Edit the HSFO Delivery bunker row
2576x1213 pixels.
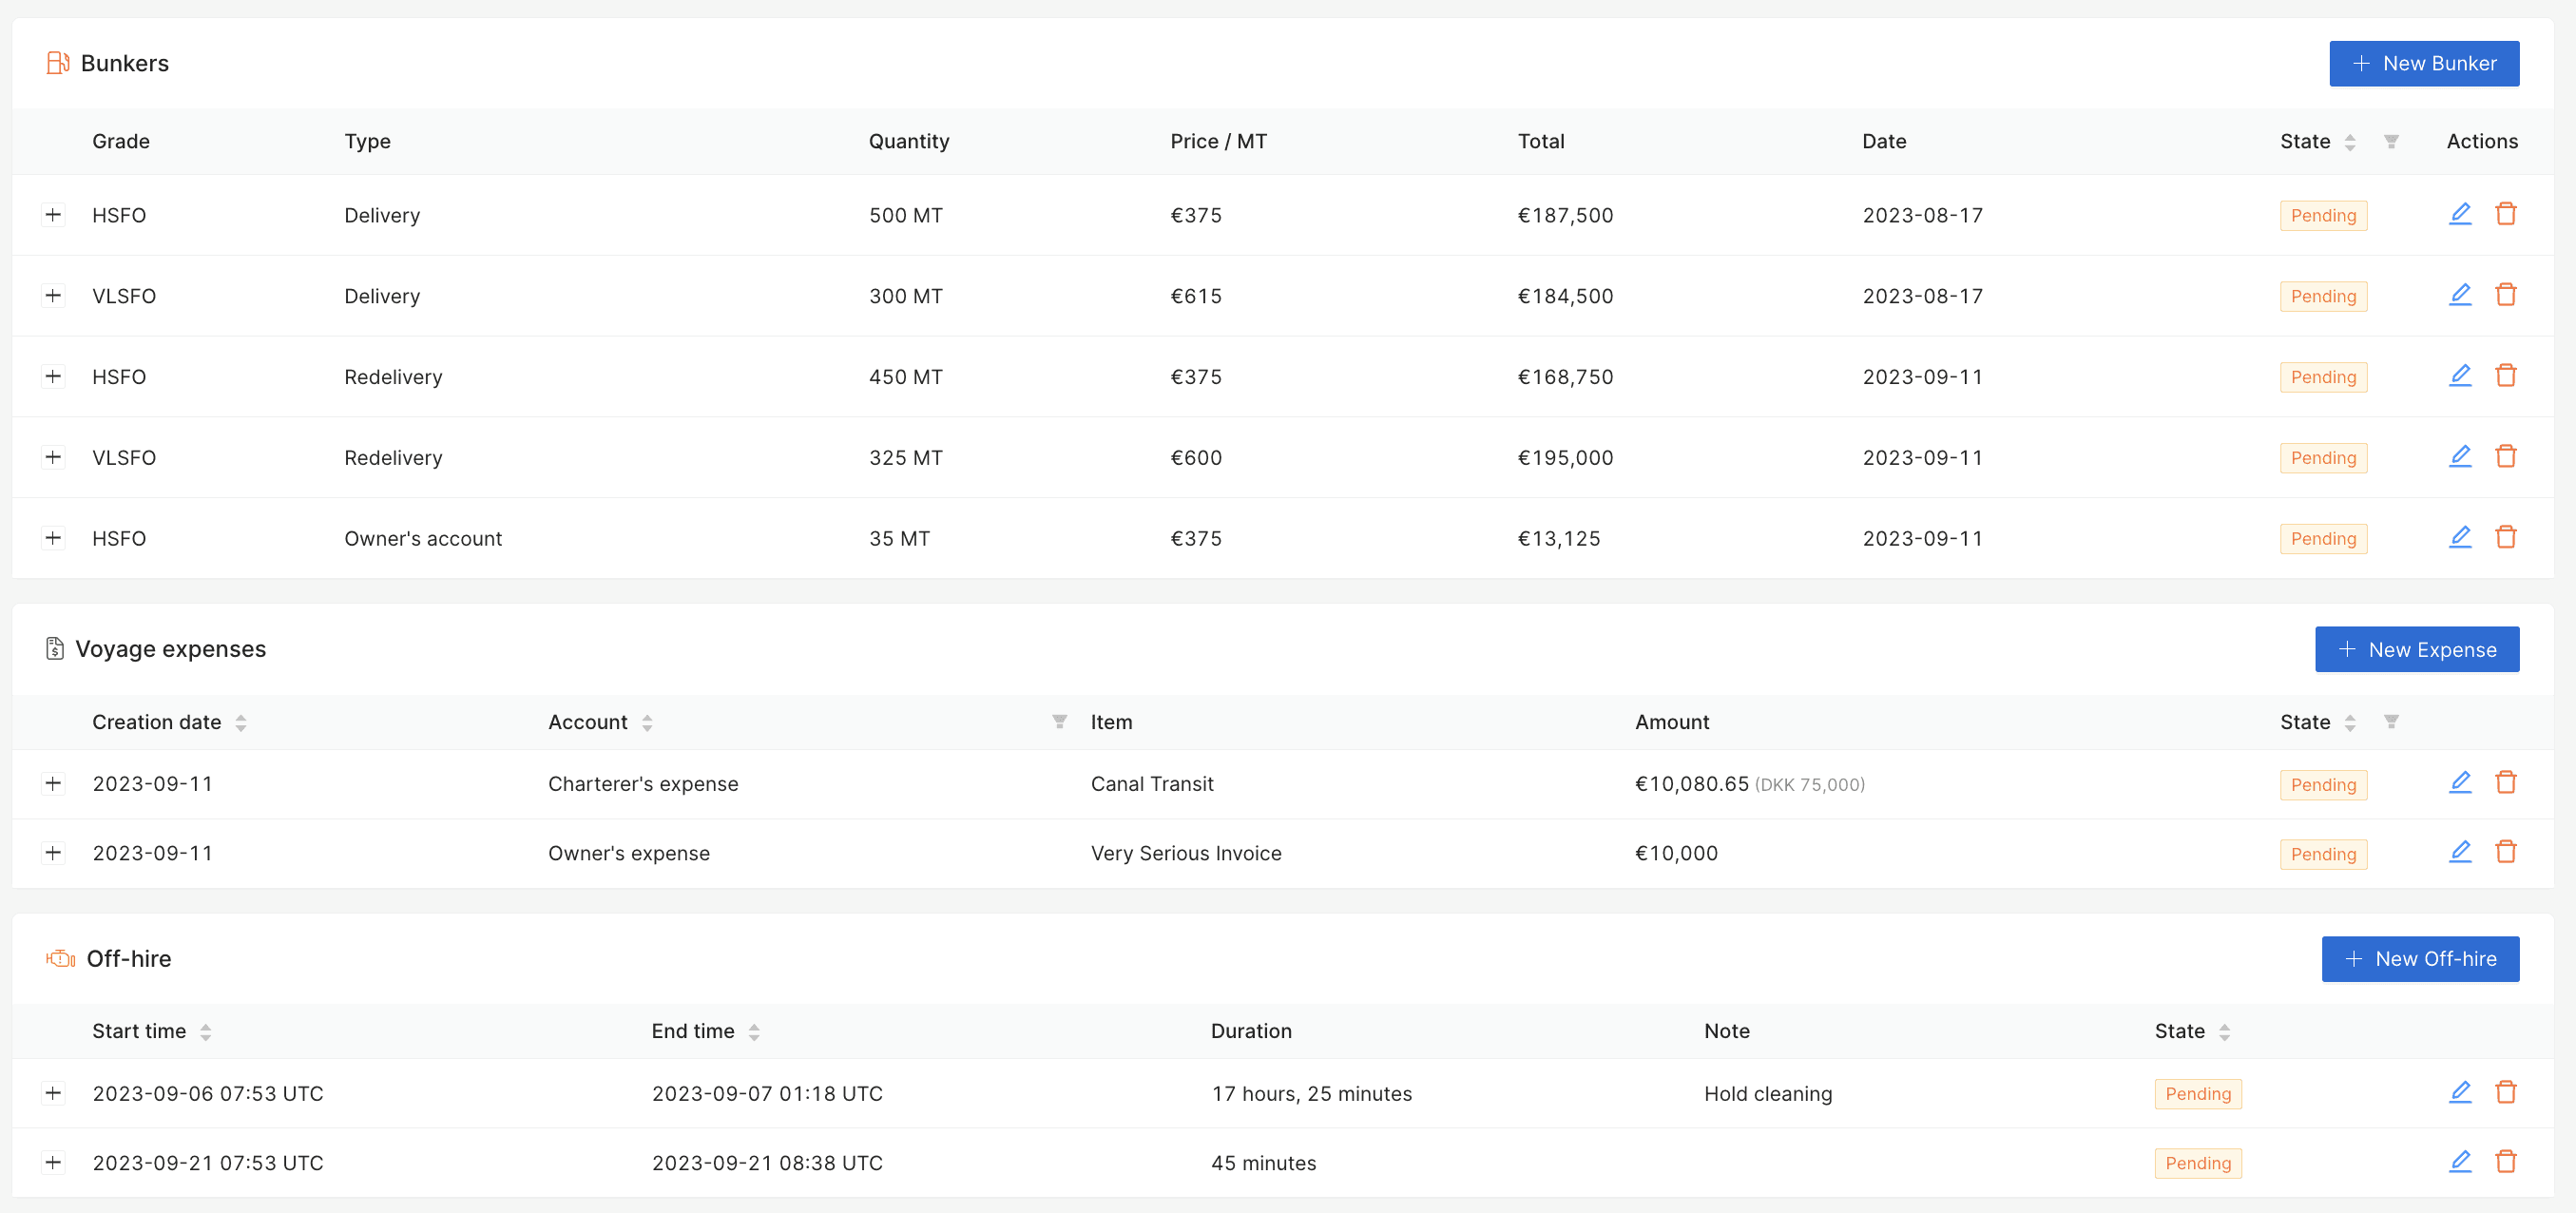tap(2459, 214)
